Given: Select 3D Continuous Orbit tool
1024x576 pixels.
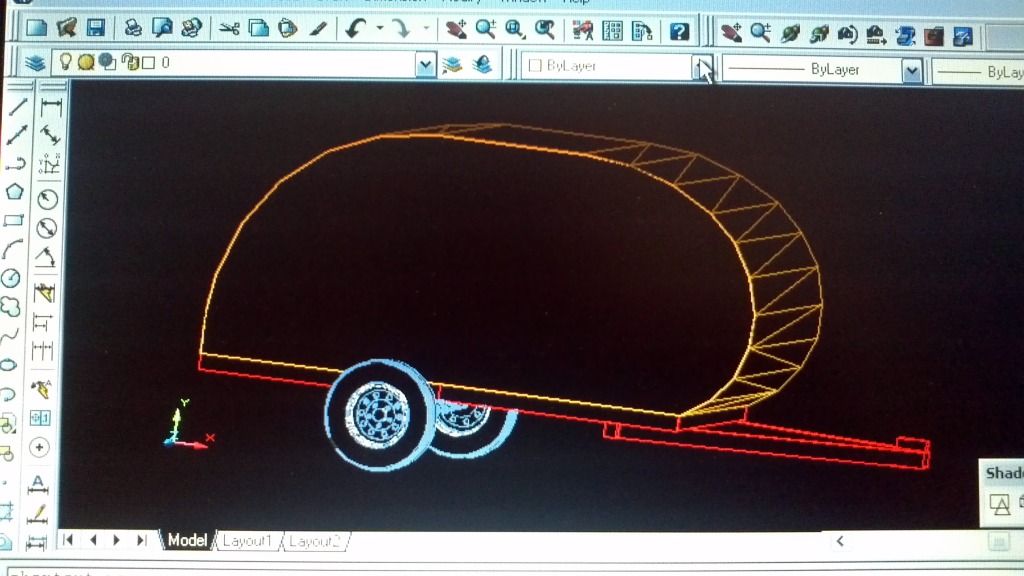Looking at the screenshot, I should point(819,33).
